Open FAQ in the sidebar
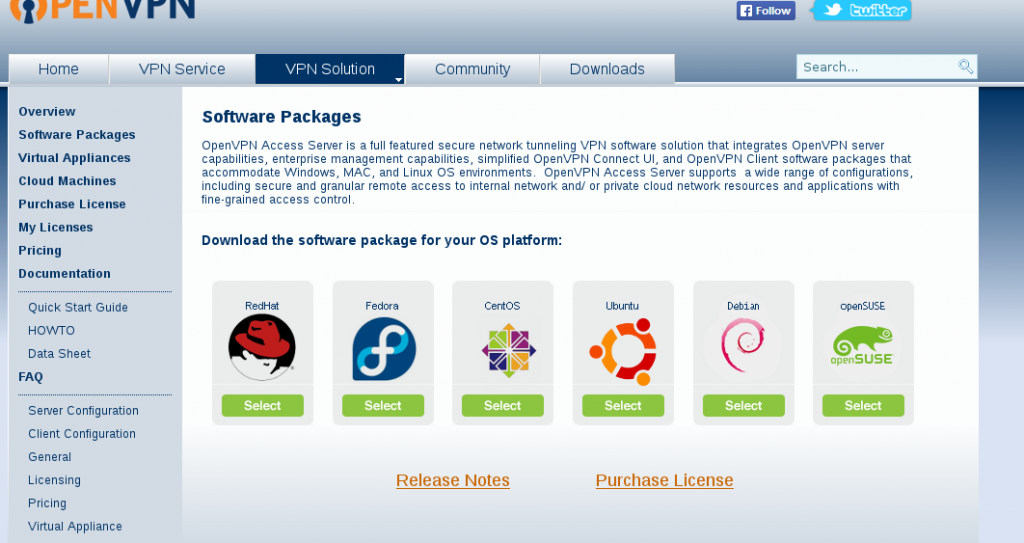This screenshot has width=1024, height=543. [31, 377]
